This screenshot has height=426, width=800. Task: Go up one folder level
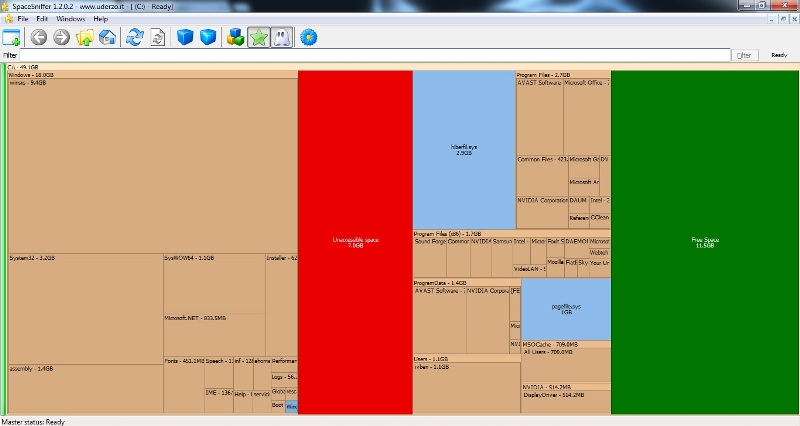click(85, 38)
